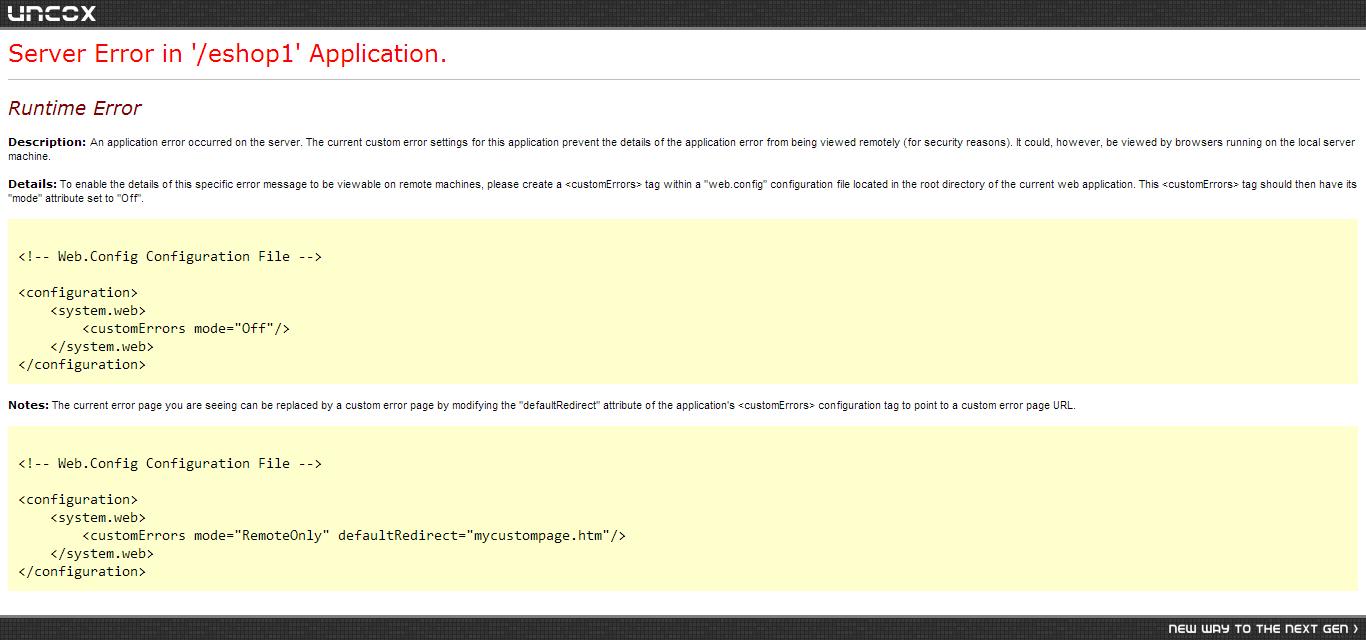This screenshot has width=1366, height=640.
Task: Click the closing </configuration> tag in second code block
Action: [82, 571]
